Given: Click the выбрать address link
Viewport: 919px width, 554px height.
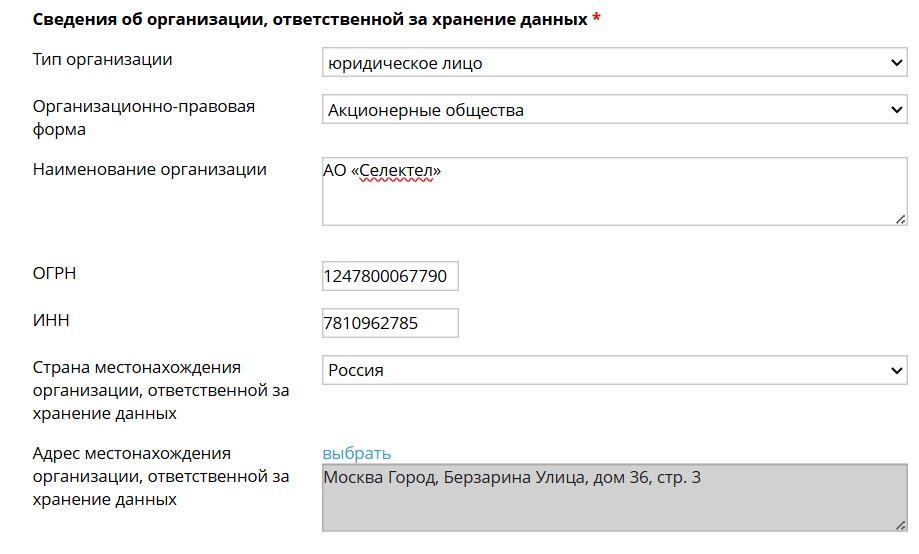Looking at the screenshot, I should [x=356, y=453].
